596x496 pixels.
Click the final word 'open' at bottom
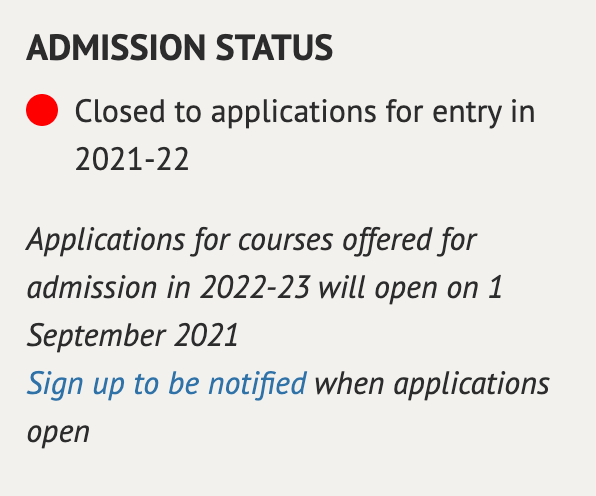pos(58,434)
